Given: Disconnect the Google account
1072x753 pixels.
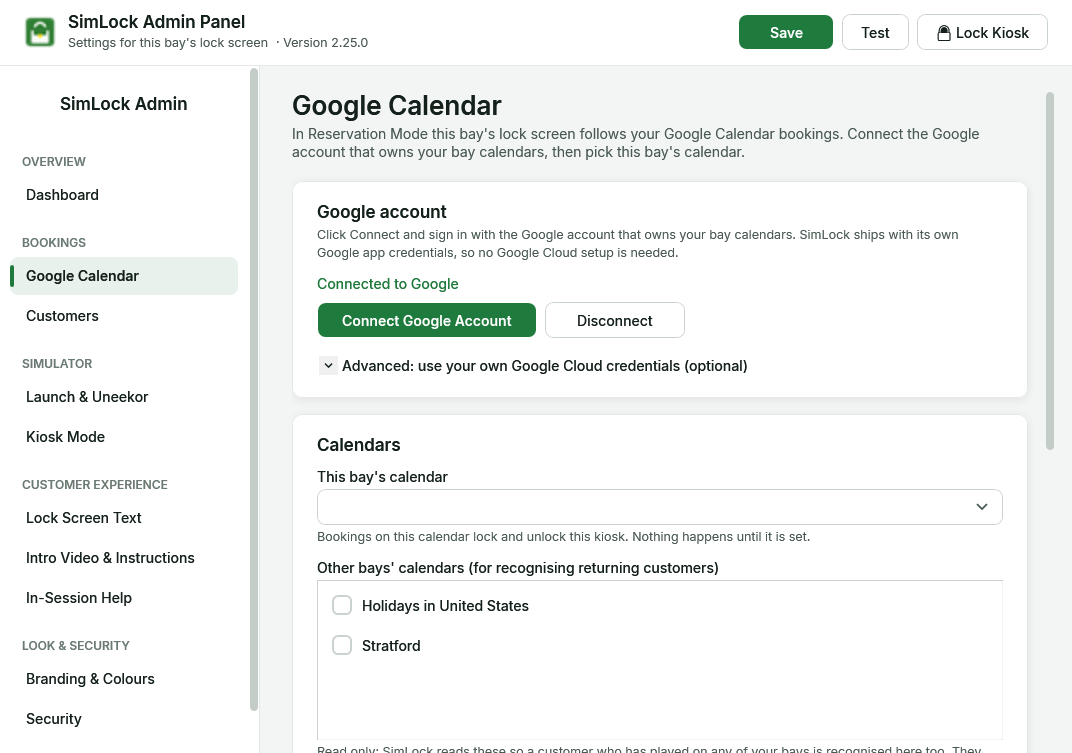Looking at the screenshot, I should click(x=615, y=320).
